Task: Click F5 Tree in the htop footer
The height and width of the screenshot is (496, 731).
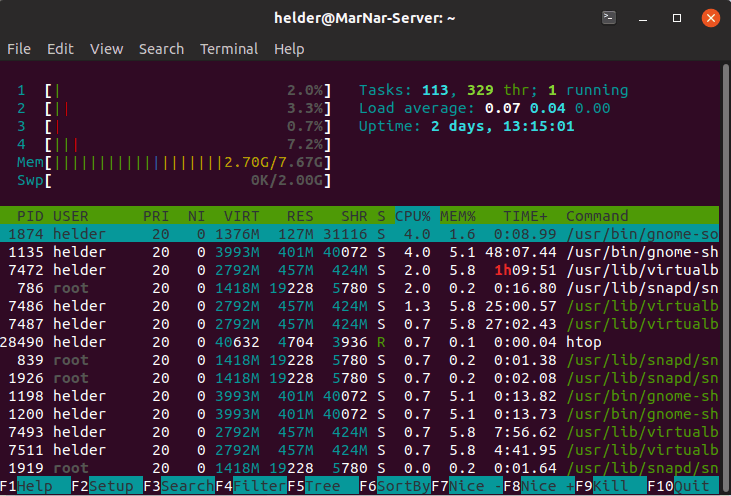Action: pos(323,486)
